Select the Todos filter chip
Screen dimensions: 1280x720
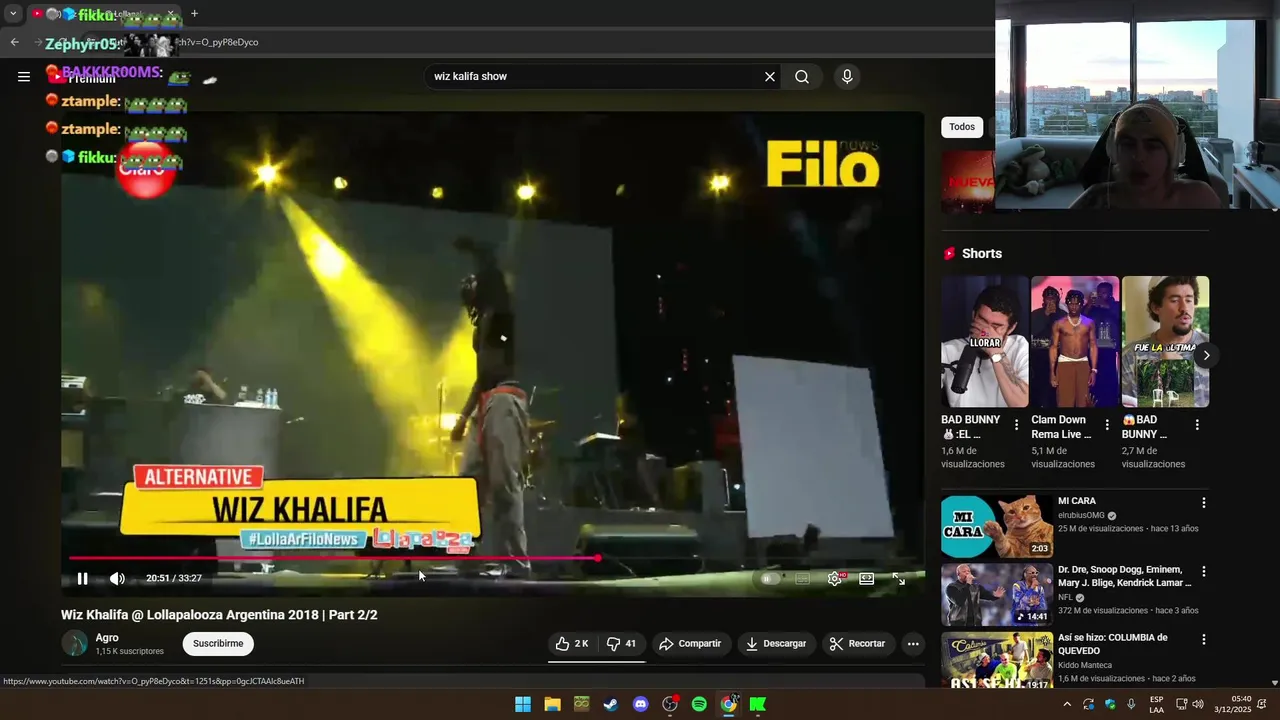pyautogui.click(x=962, y=127)
